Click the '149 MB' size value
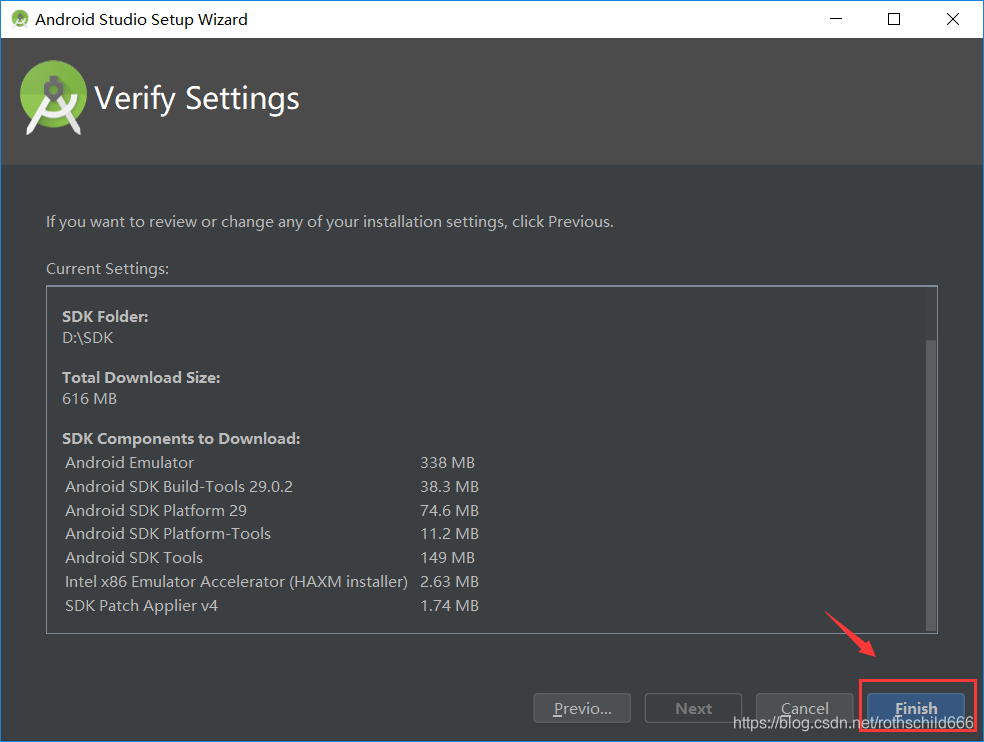Image resolution: width=984 pixels, height=742 pixels. (x=447, y=557)
